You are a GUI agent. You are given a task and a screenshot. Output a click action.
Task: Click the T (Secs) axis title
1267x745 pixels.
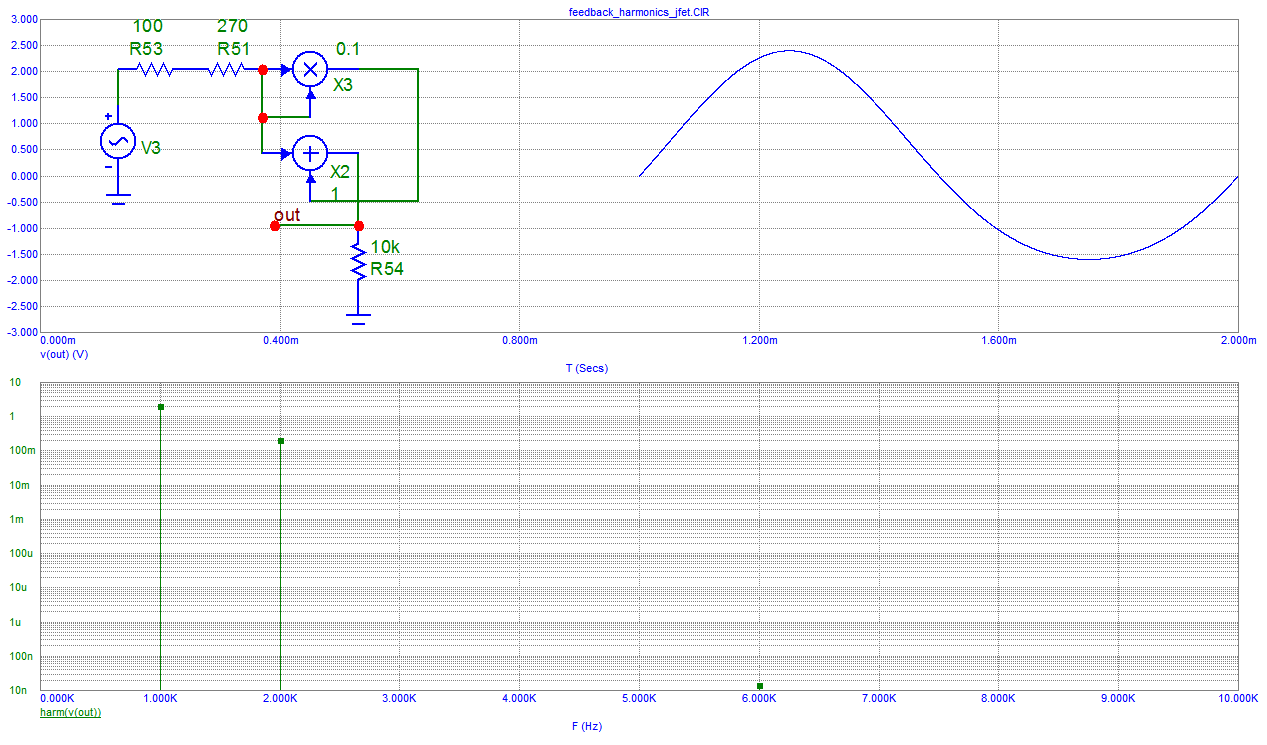[586, 368]
